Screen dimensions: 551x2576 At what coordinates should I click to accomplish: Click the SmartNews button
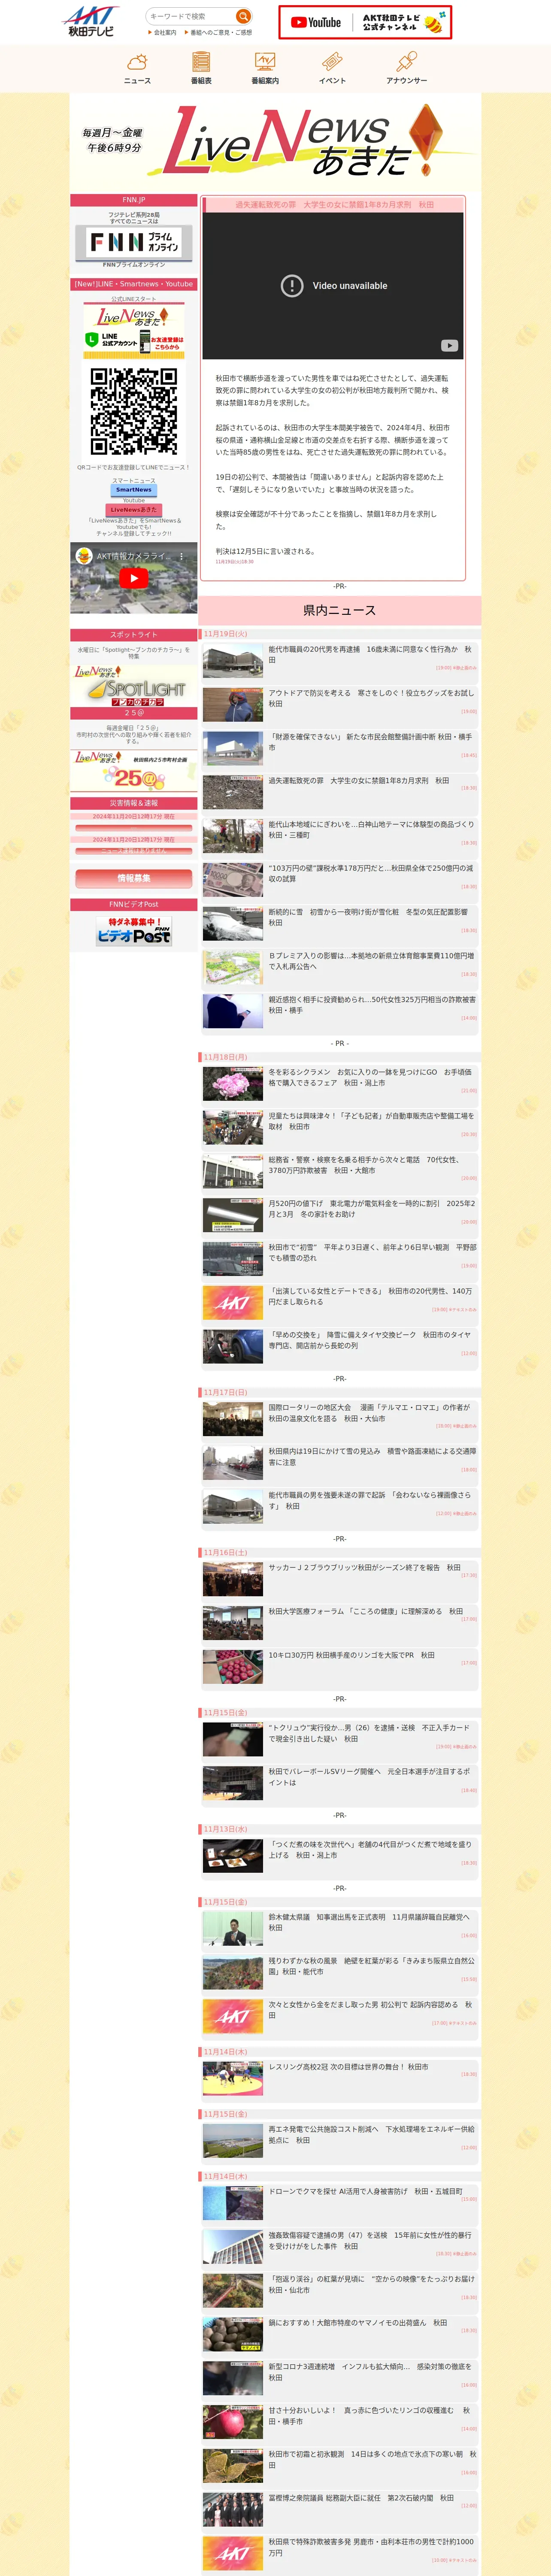coord(134,490)
